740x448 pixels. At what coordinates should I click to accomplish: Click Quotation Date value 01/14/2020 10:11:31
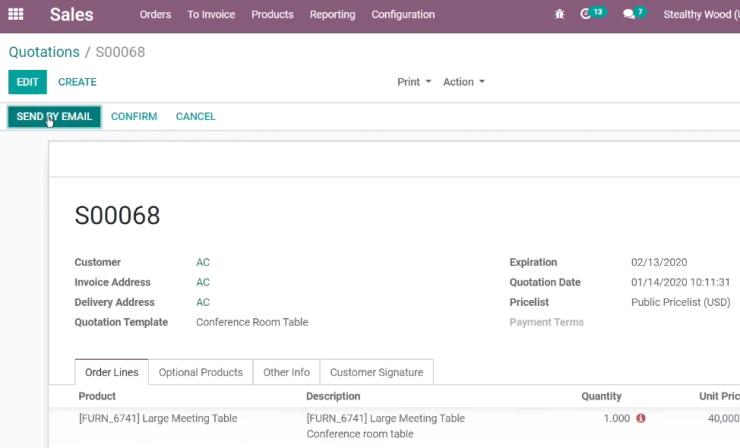(x=681, y=282)
